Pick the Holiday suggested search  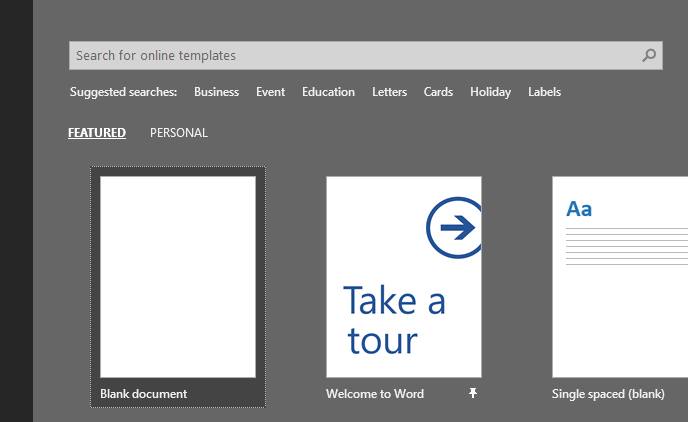(490, 92)
